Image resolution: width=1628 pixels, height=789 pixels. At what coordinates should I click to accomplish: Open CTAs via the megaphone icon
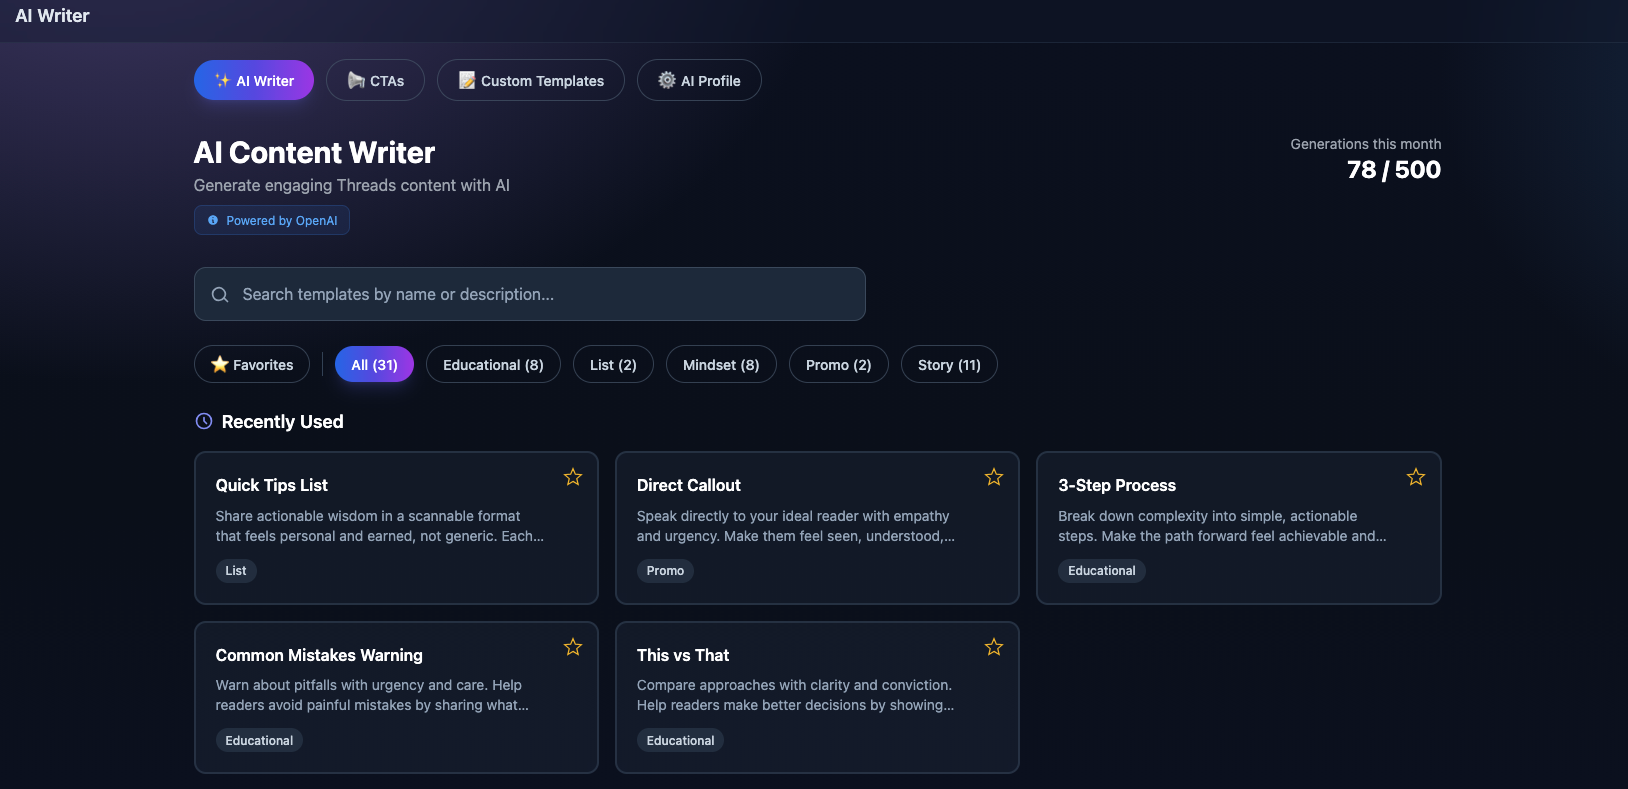click(356, 80)
